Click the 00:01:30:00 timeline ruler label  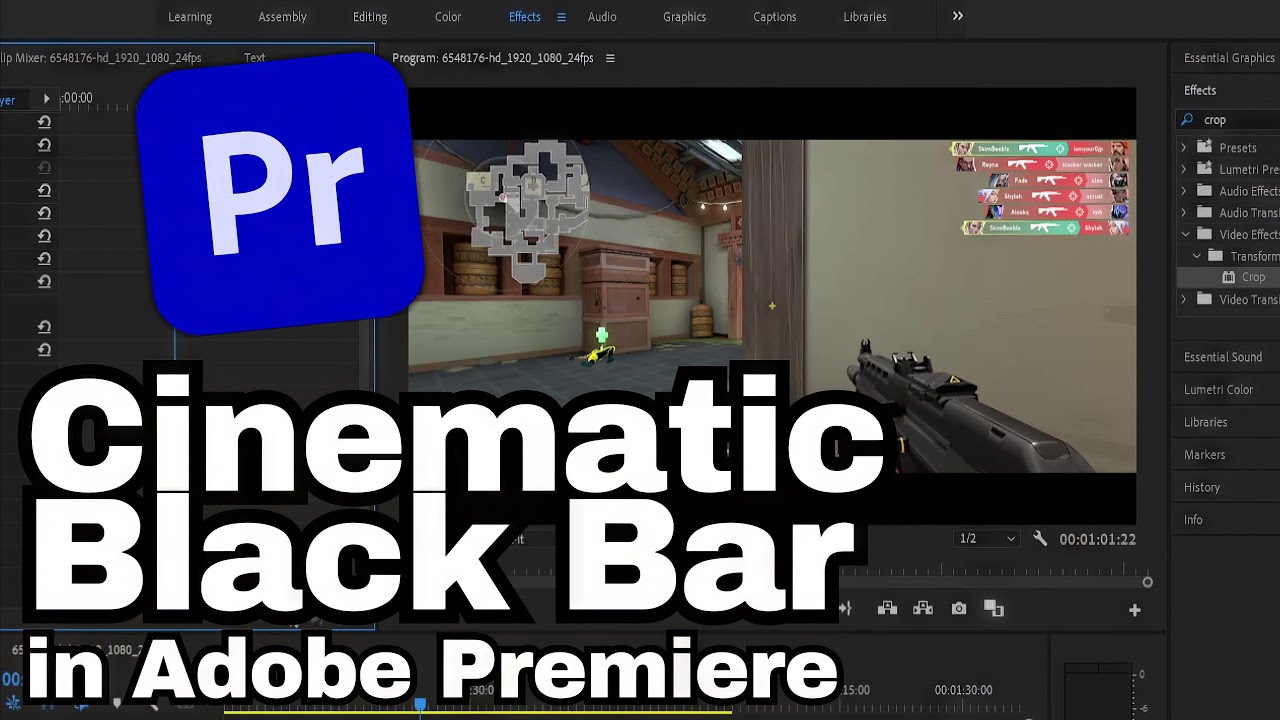click(964, 690)
